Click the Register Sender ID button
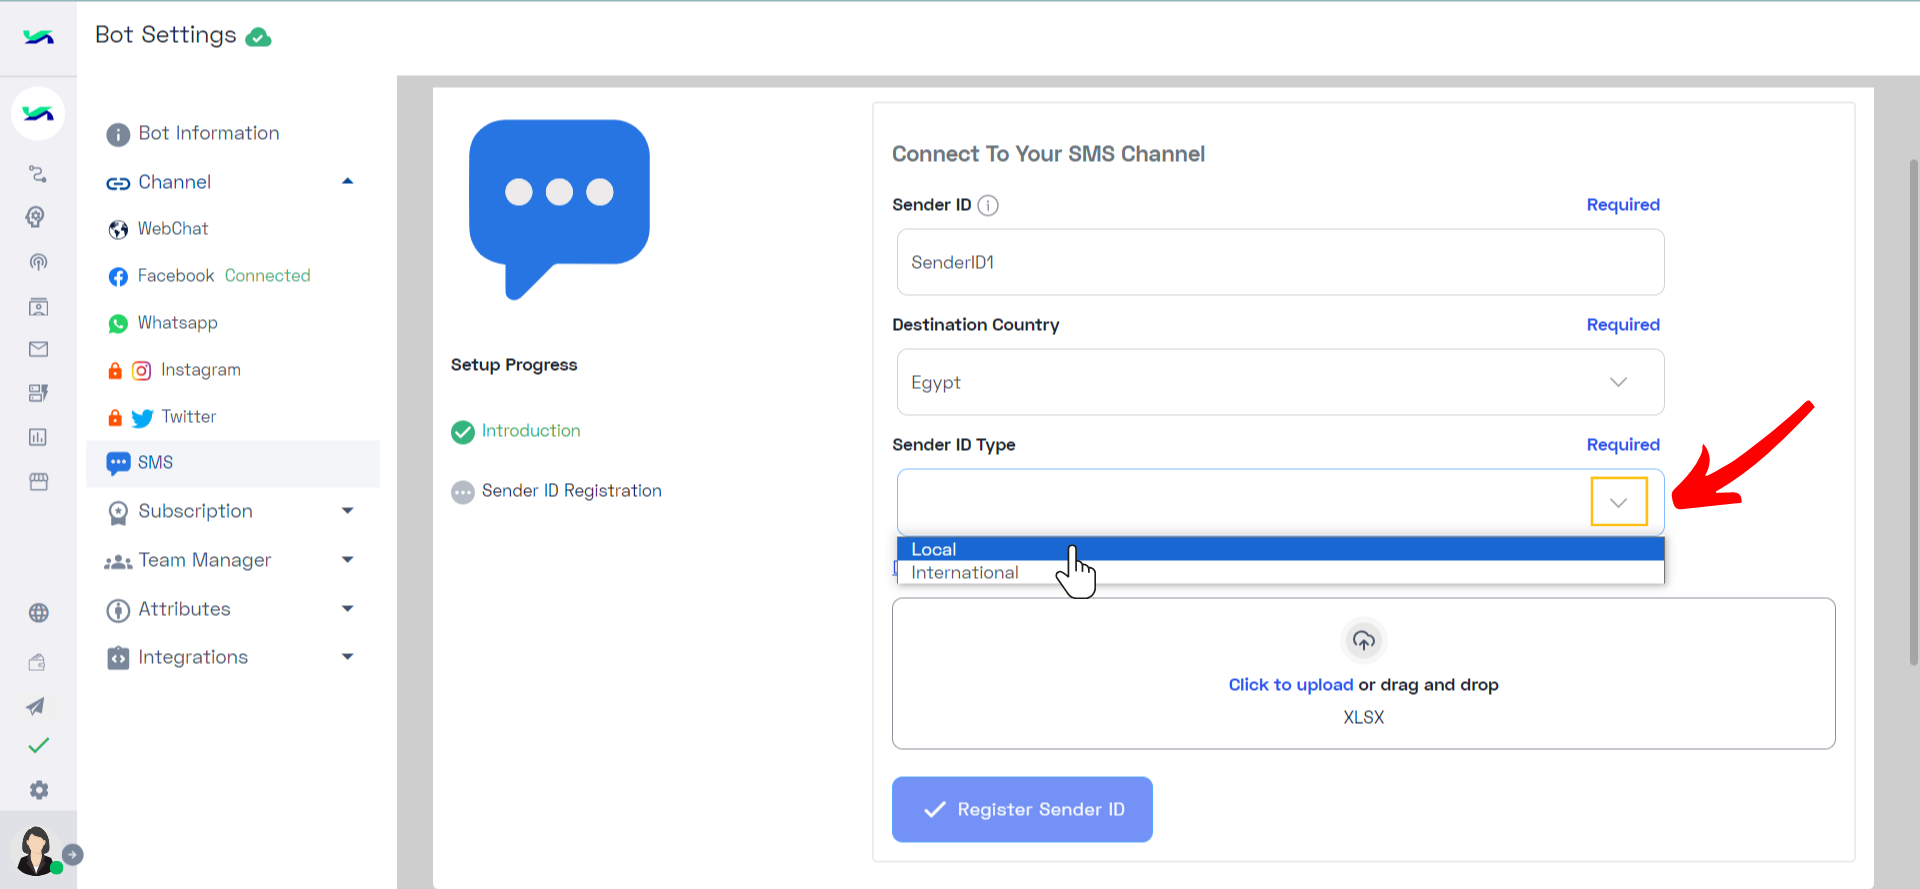Image resolution: width=1920 pixels, height=889 pixels. pyautogui.click(x=1022, y=809)
